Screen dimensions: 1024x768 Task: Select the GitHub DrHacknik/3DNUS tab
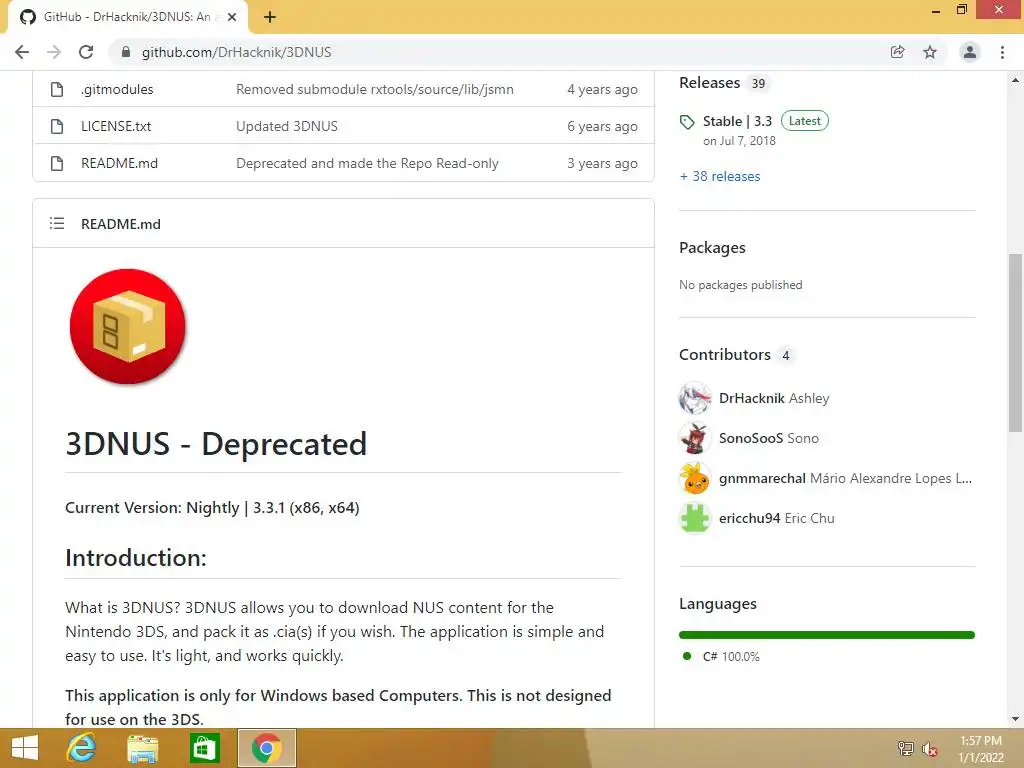tap(128, 17)
